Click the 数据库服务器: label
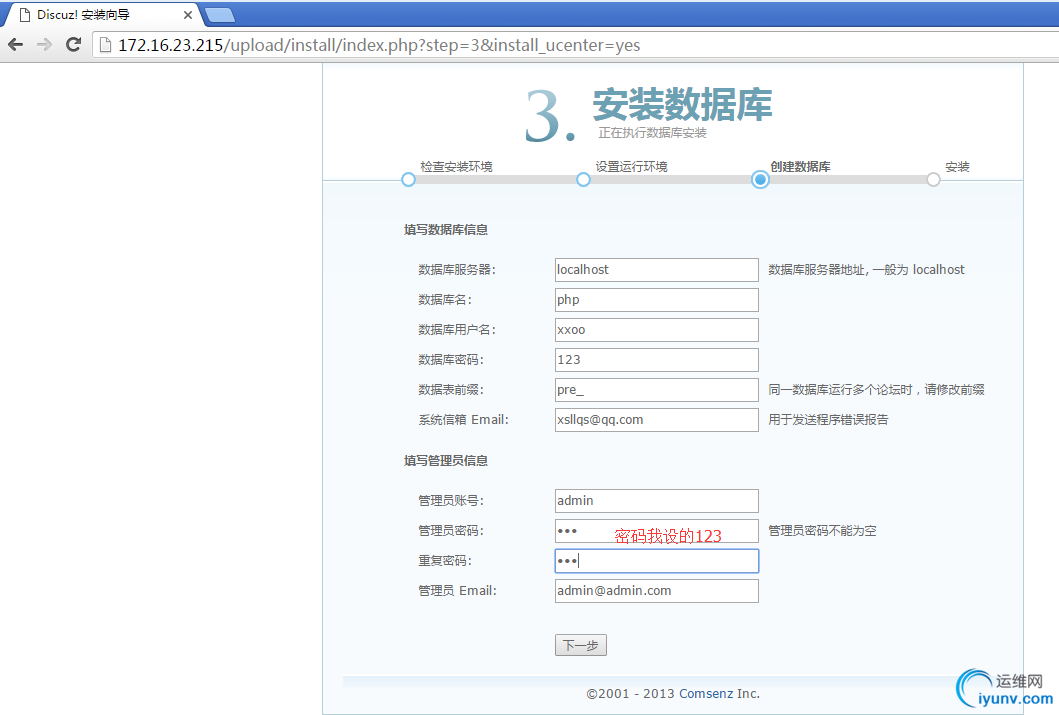This screenshot has width=1059, height=715. pyautogui.click(x=457, y=269)
